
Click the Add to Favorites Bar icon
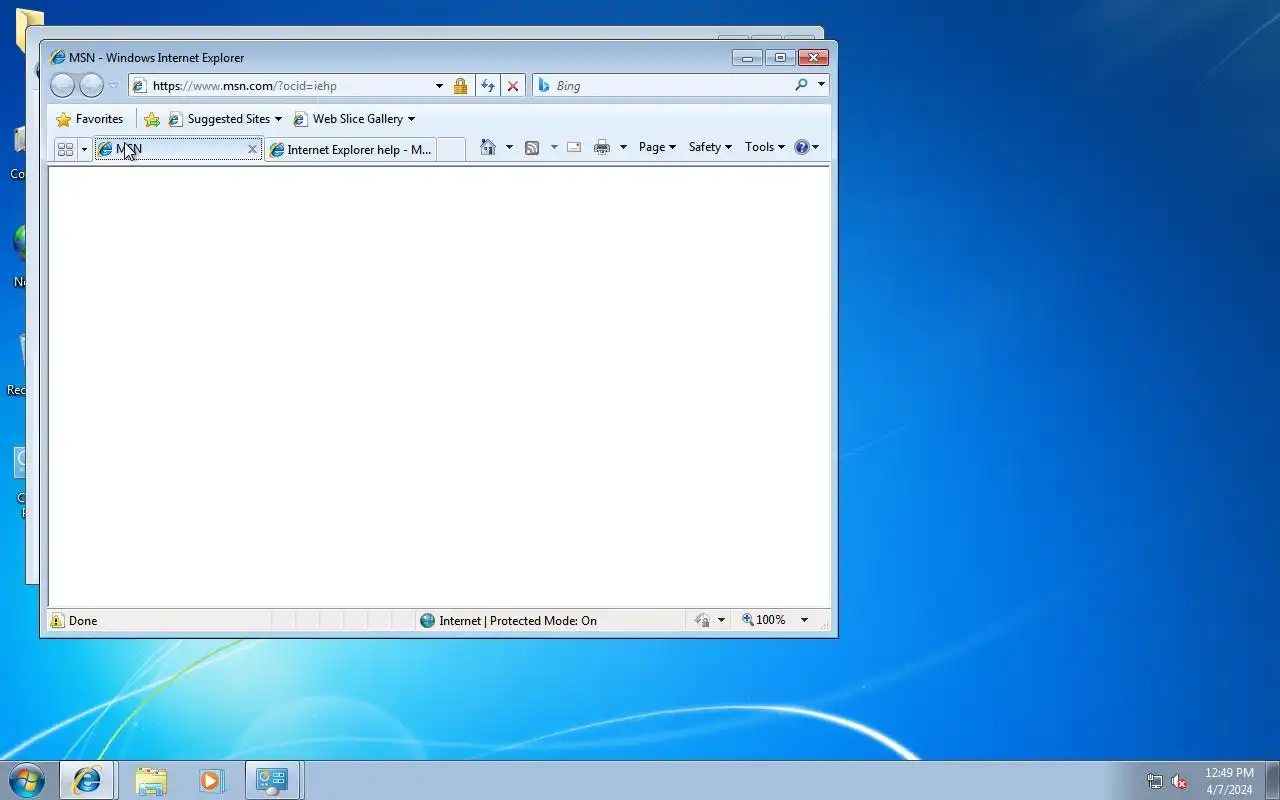tap(152, 119)
